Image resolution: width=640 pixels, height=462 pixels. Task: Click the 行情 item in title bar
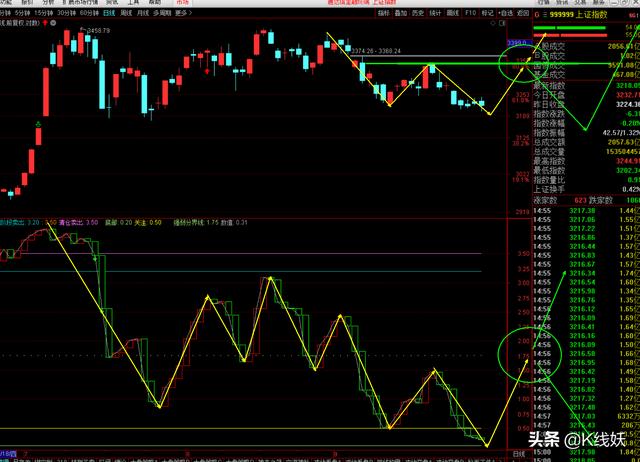pos(543,2)
